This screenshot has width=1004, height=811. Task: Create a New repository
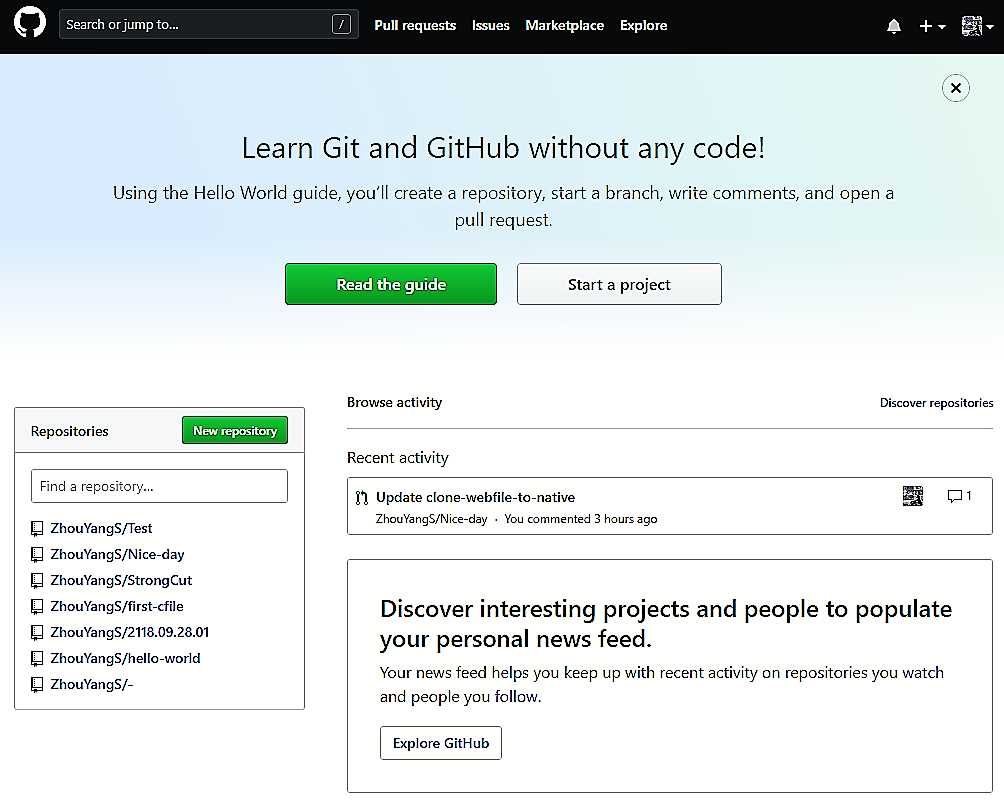click(x=235, y=430)
